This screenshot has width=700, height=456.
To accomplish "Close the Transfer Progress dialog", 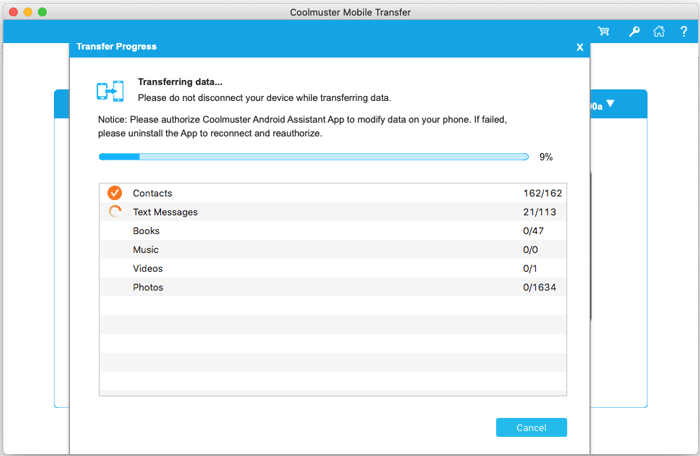I will [580, 47].
